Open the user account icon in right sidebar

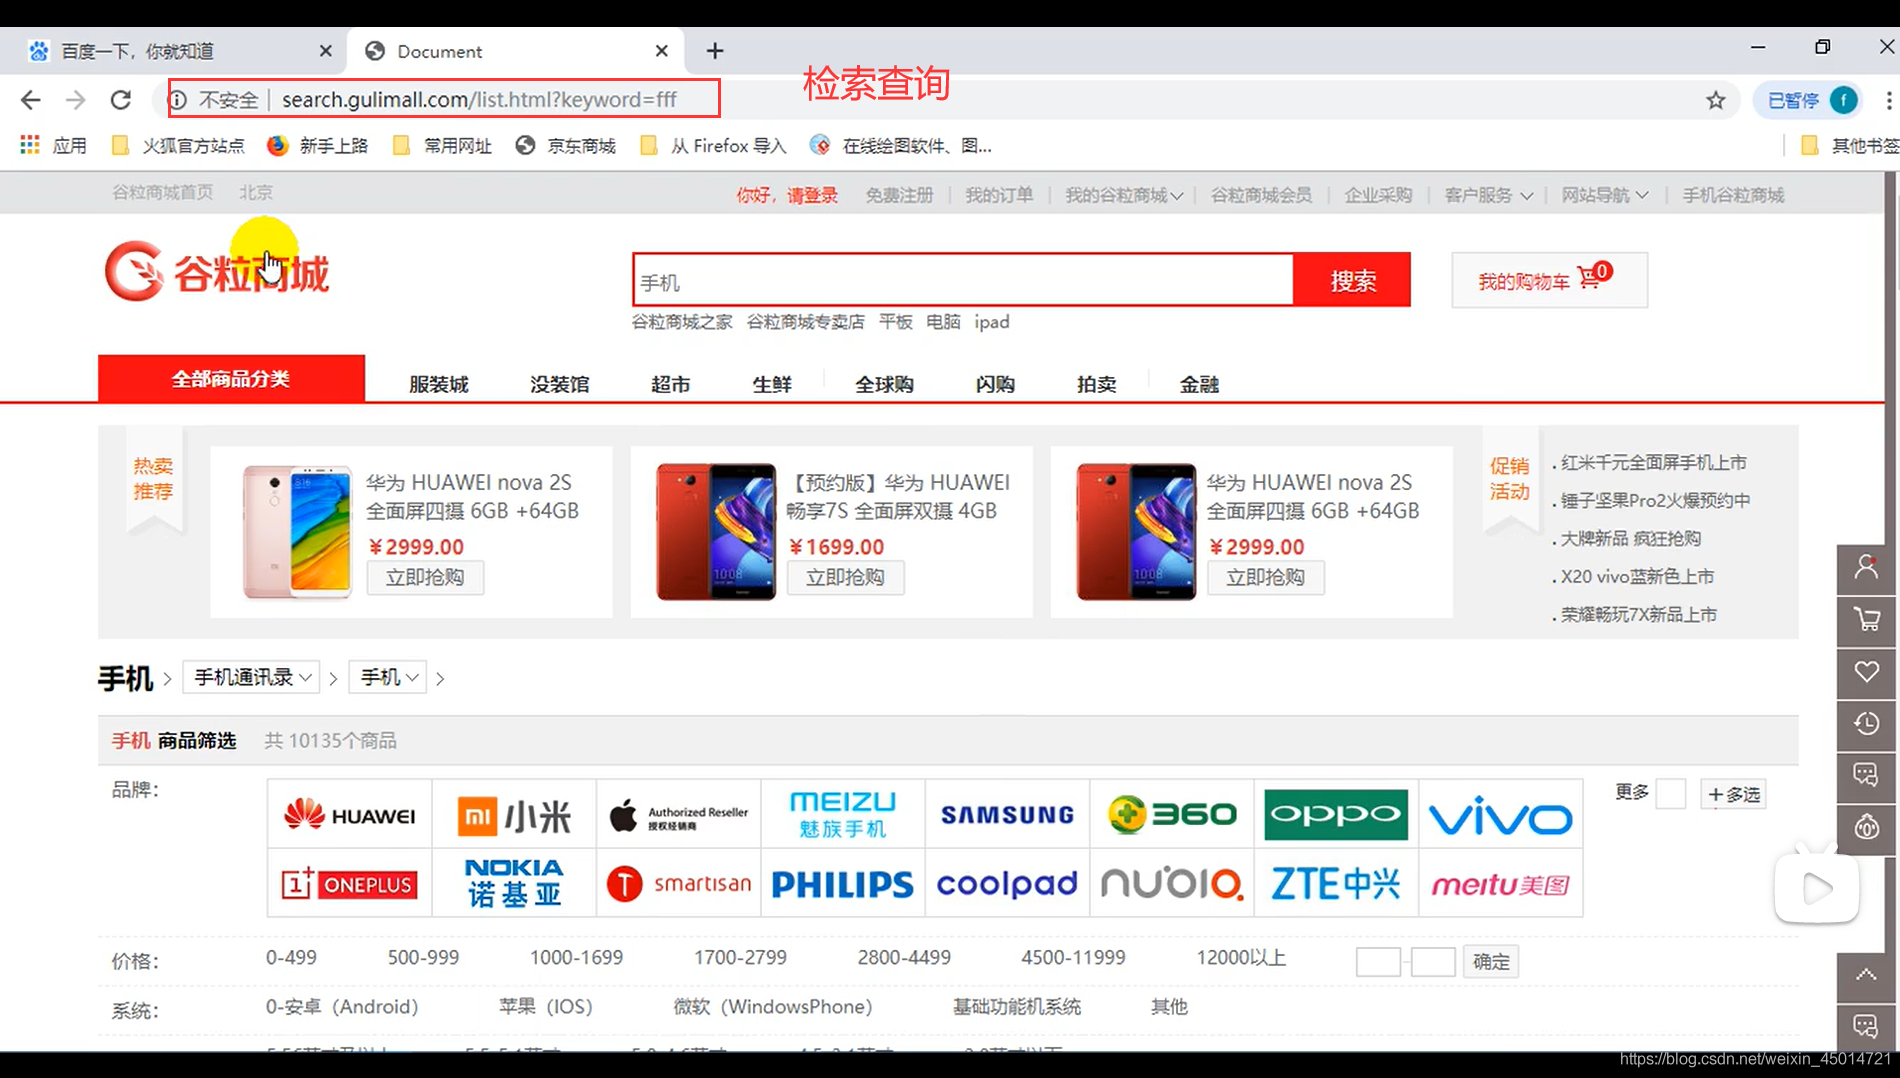click(x=1866, y=569)
